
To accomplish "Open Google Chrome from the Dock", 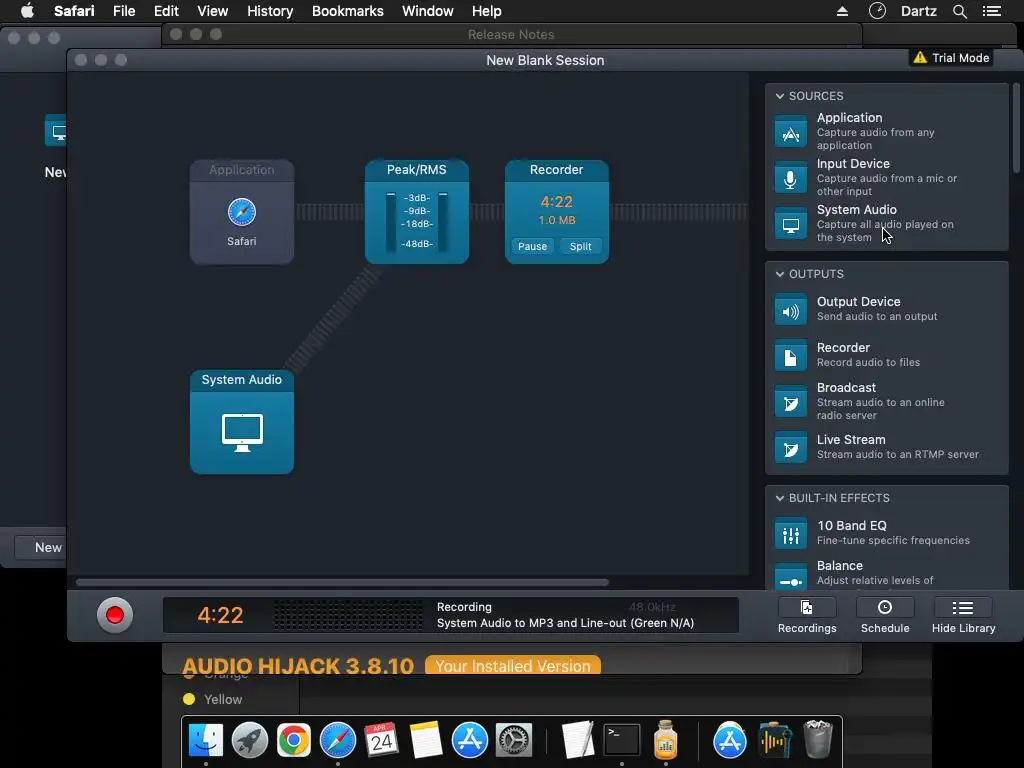I will (293, 740).
